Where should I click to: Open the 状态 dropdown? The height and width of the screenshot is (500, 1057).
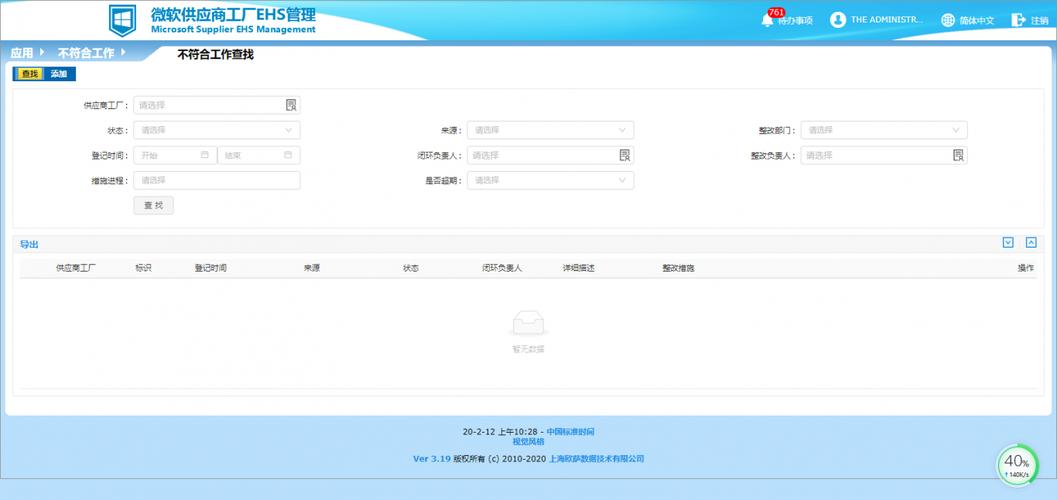[x=217, y=130]
